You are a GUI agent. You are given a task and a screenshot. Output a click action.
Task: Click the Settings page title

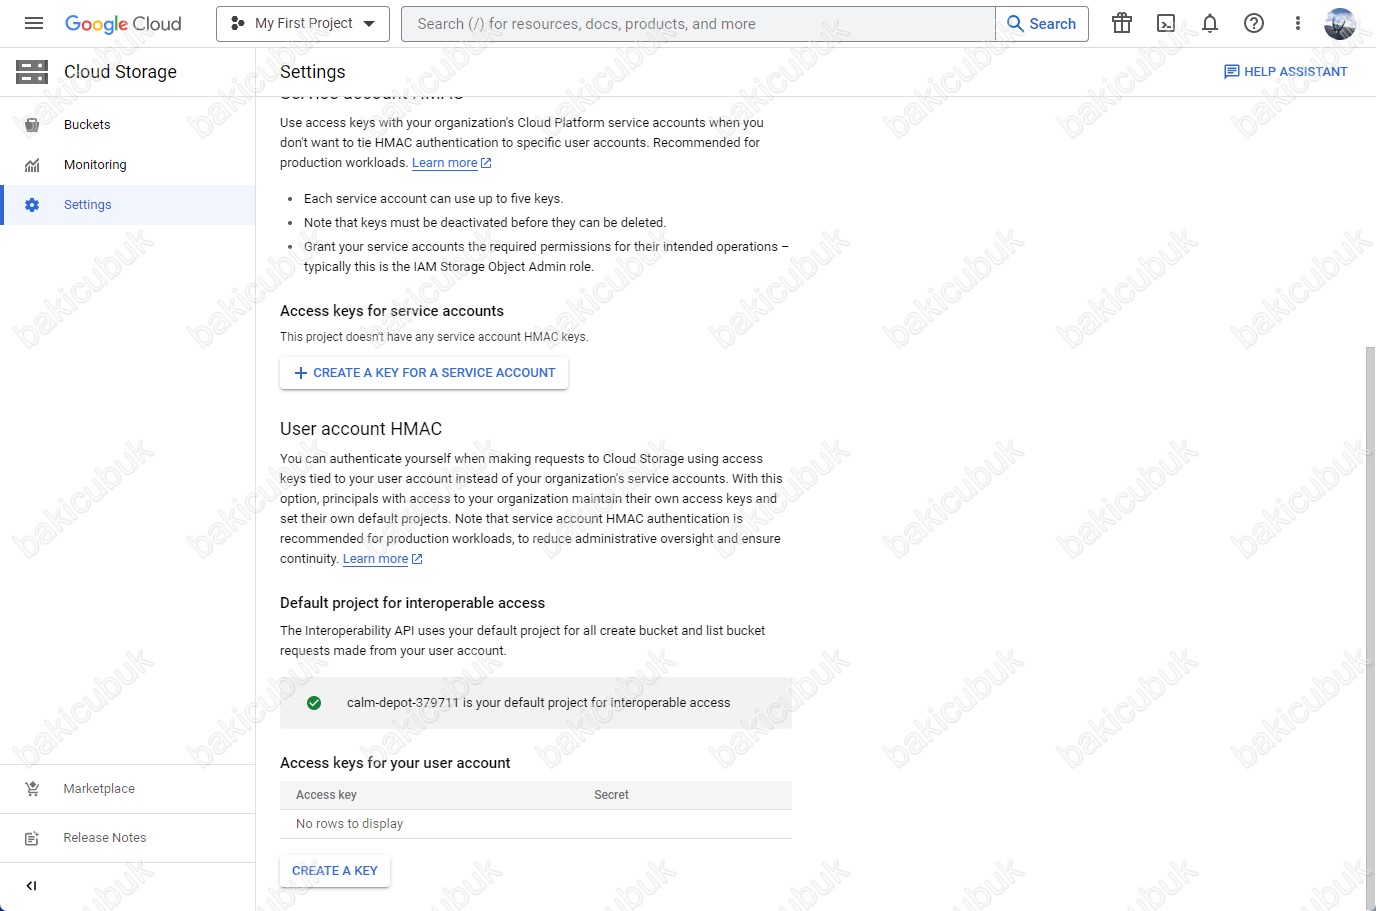313,72
